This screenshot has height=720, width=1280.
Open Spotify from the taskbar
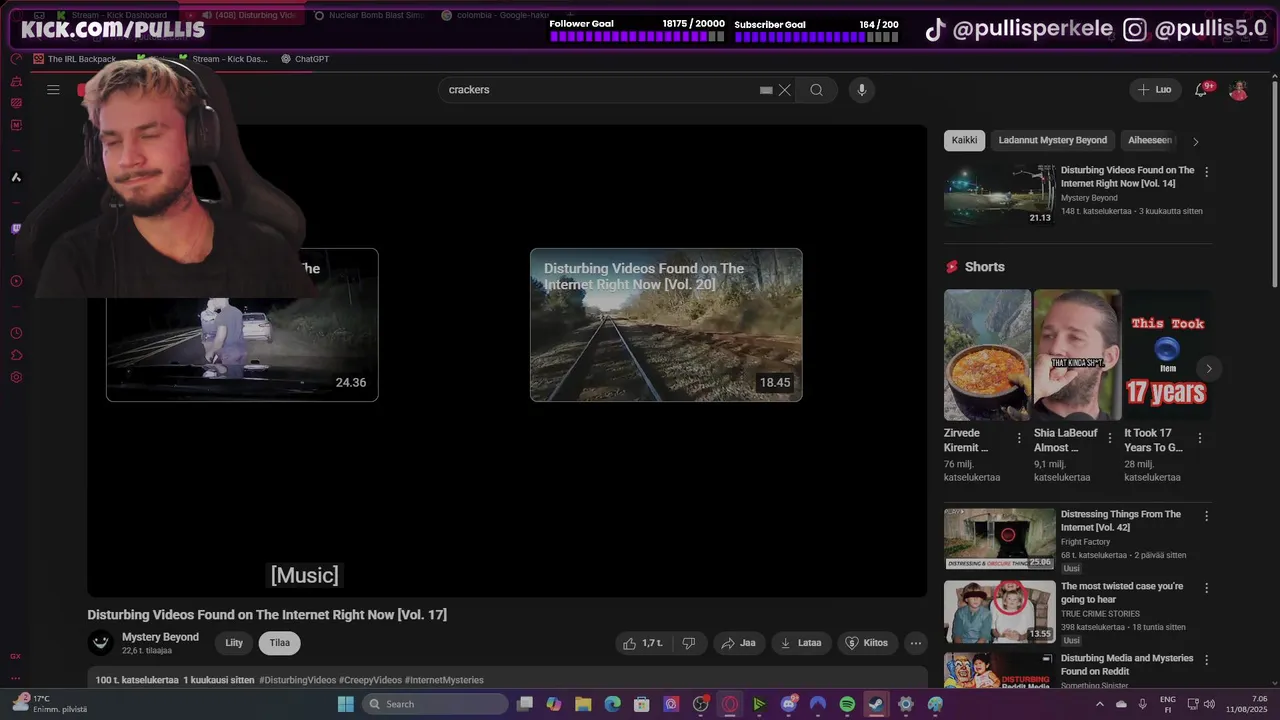(847, 704)
